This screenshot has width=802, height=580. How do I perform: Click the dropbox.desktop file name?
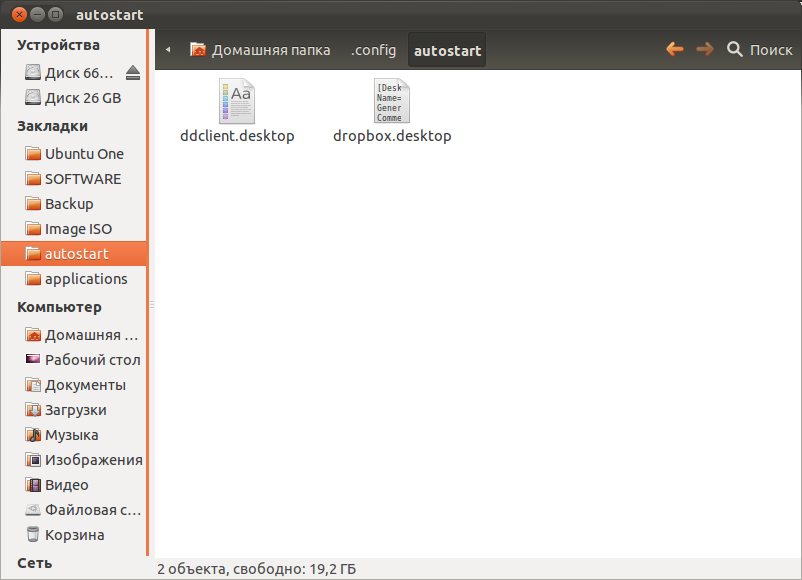click(x=392, y=136)
